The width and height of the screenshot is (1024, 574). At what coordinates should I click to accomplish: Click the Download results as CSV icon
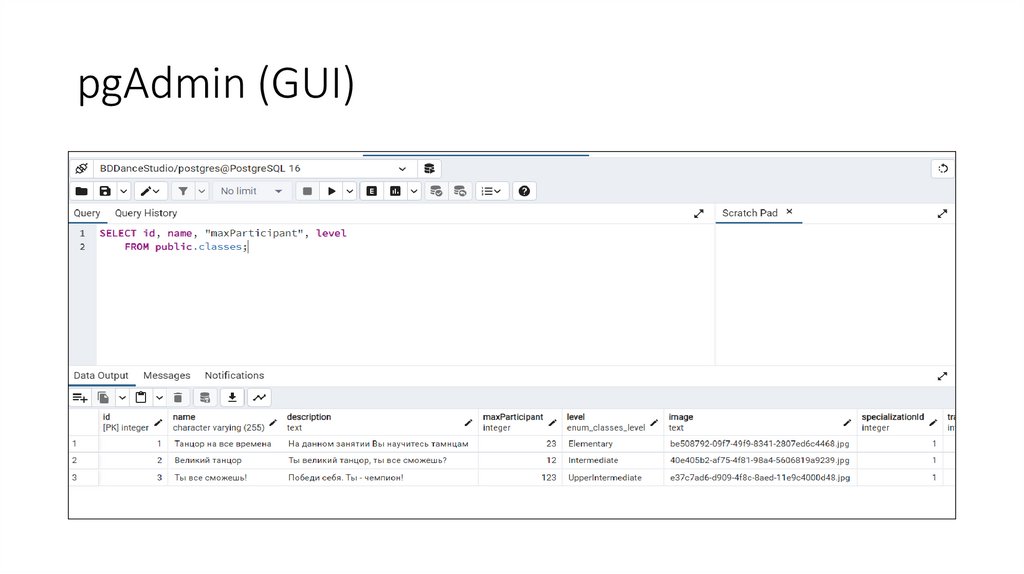(x=232, y=398)
